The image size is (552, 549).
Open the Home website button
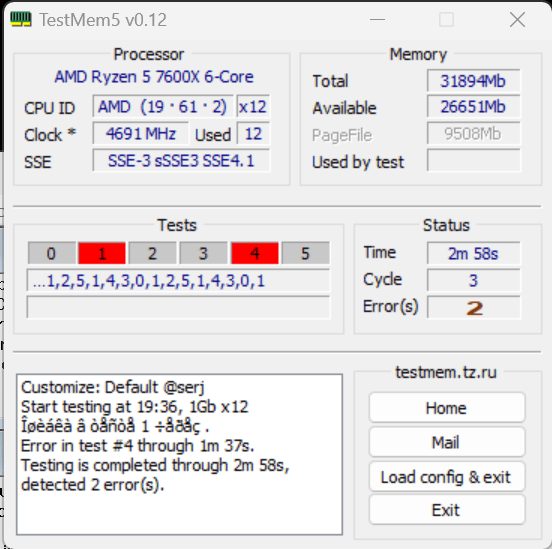pyautogui.click(x=447, y=408)
